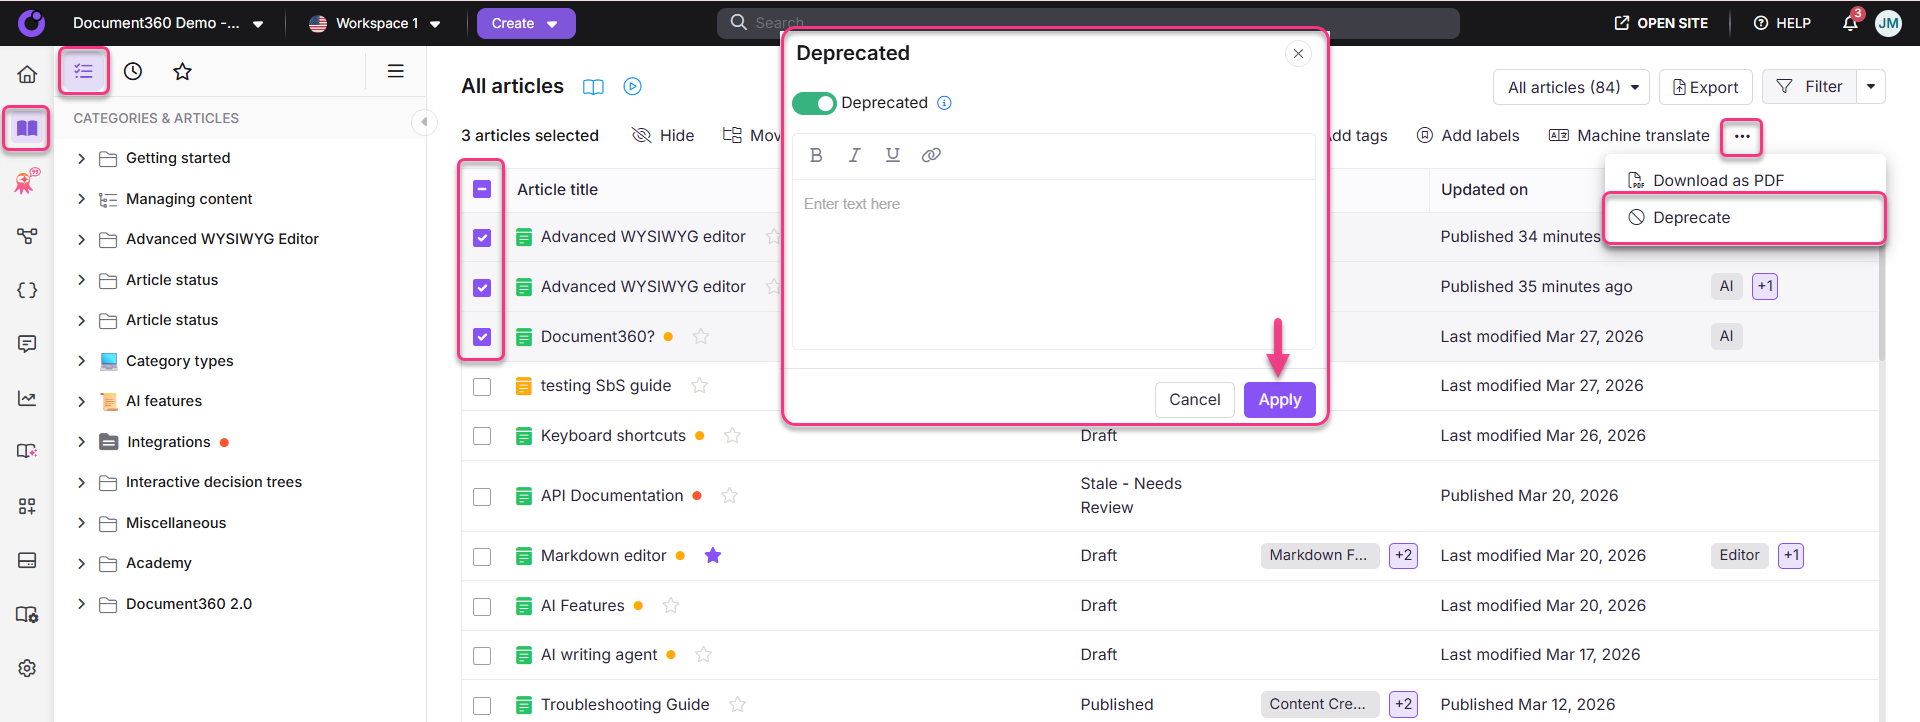
Task: Expand the Document360 2.0 category
Action: pos(82,604)
